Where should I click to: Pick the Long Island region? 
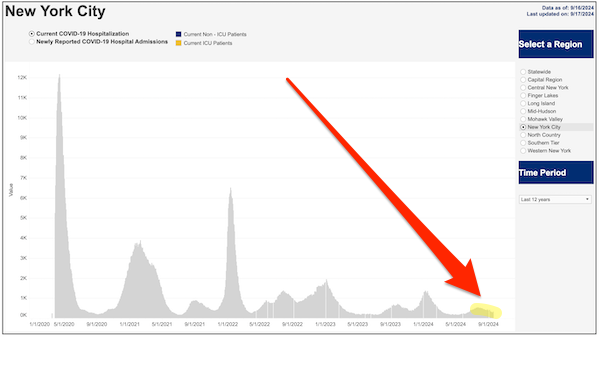pyautogui.click(x=523, y=103)
